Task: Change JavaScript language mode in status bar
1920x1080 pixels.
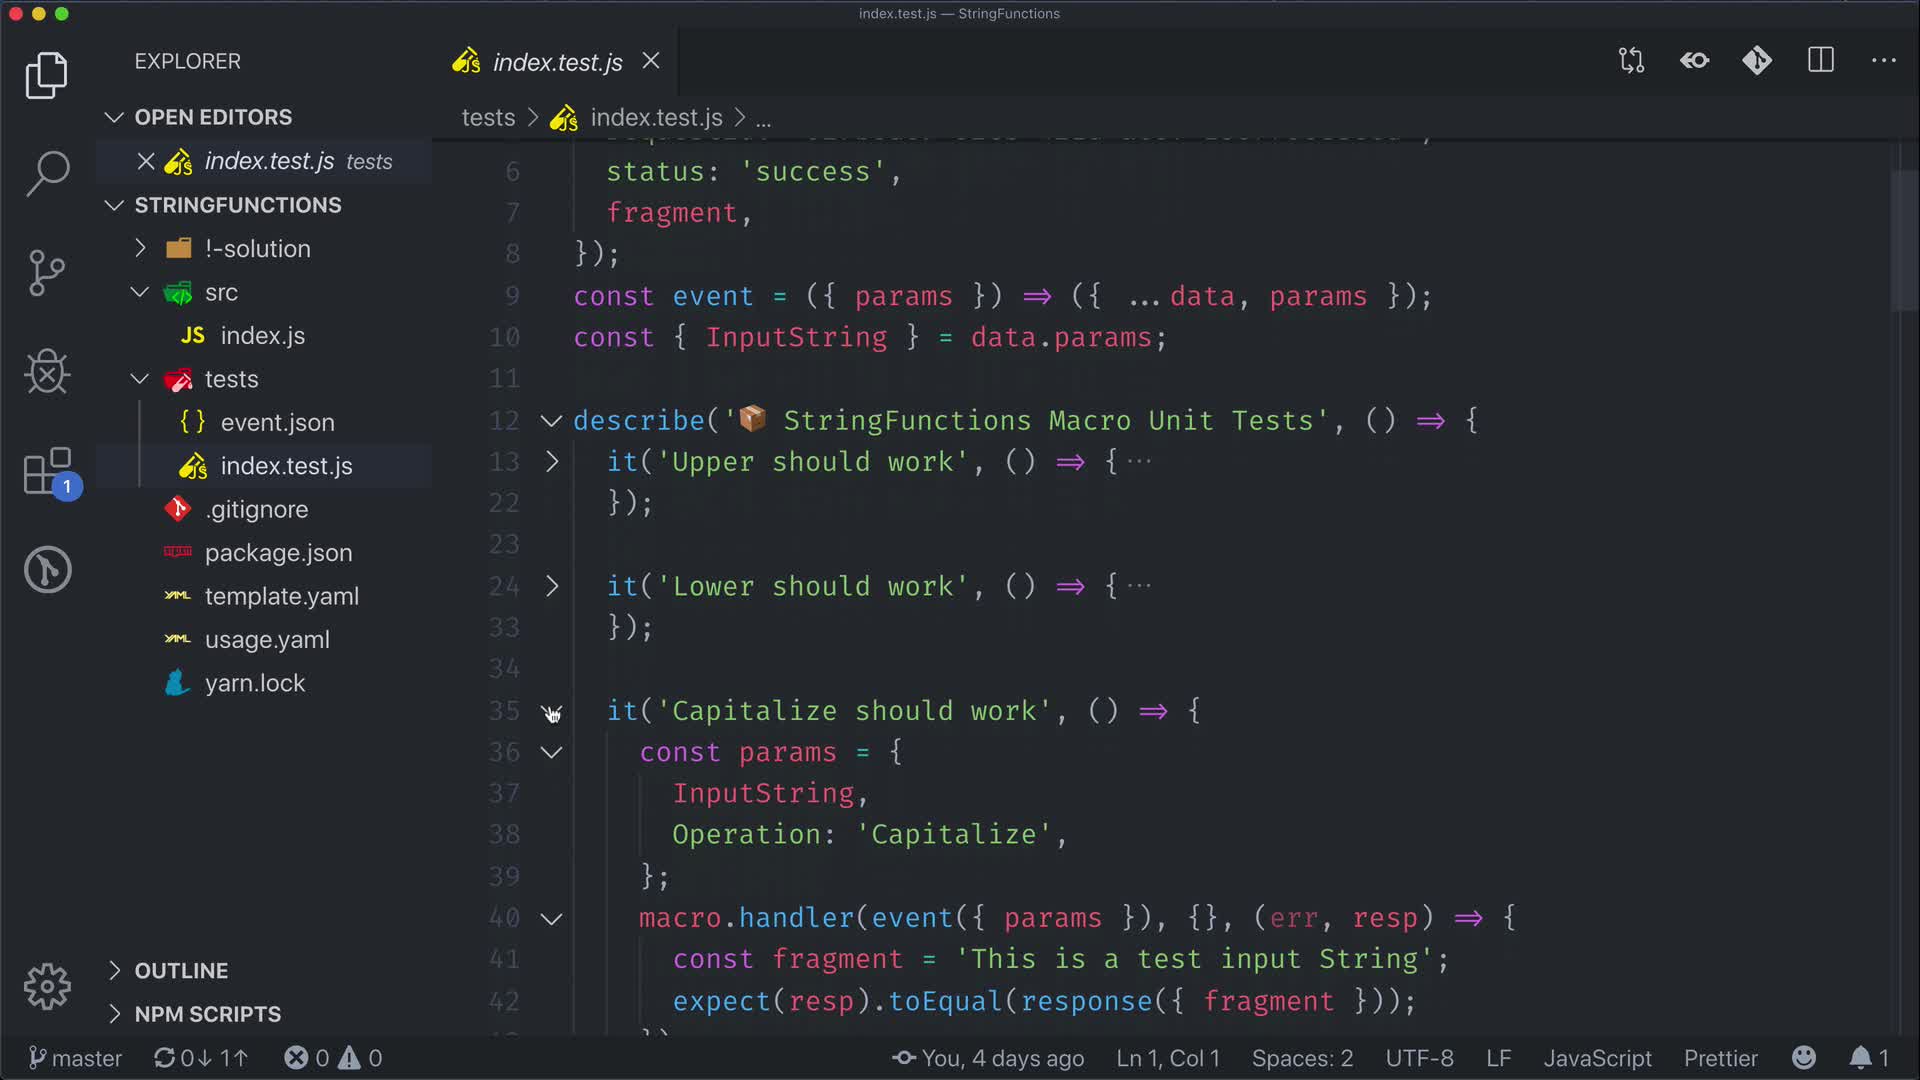Action: click(1597, 1058)
